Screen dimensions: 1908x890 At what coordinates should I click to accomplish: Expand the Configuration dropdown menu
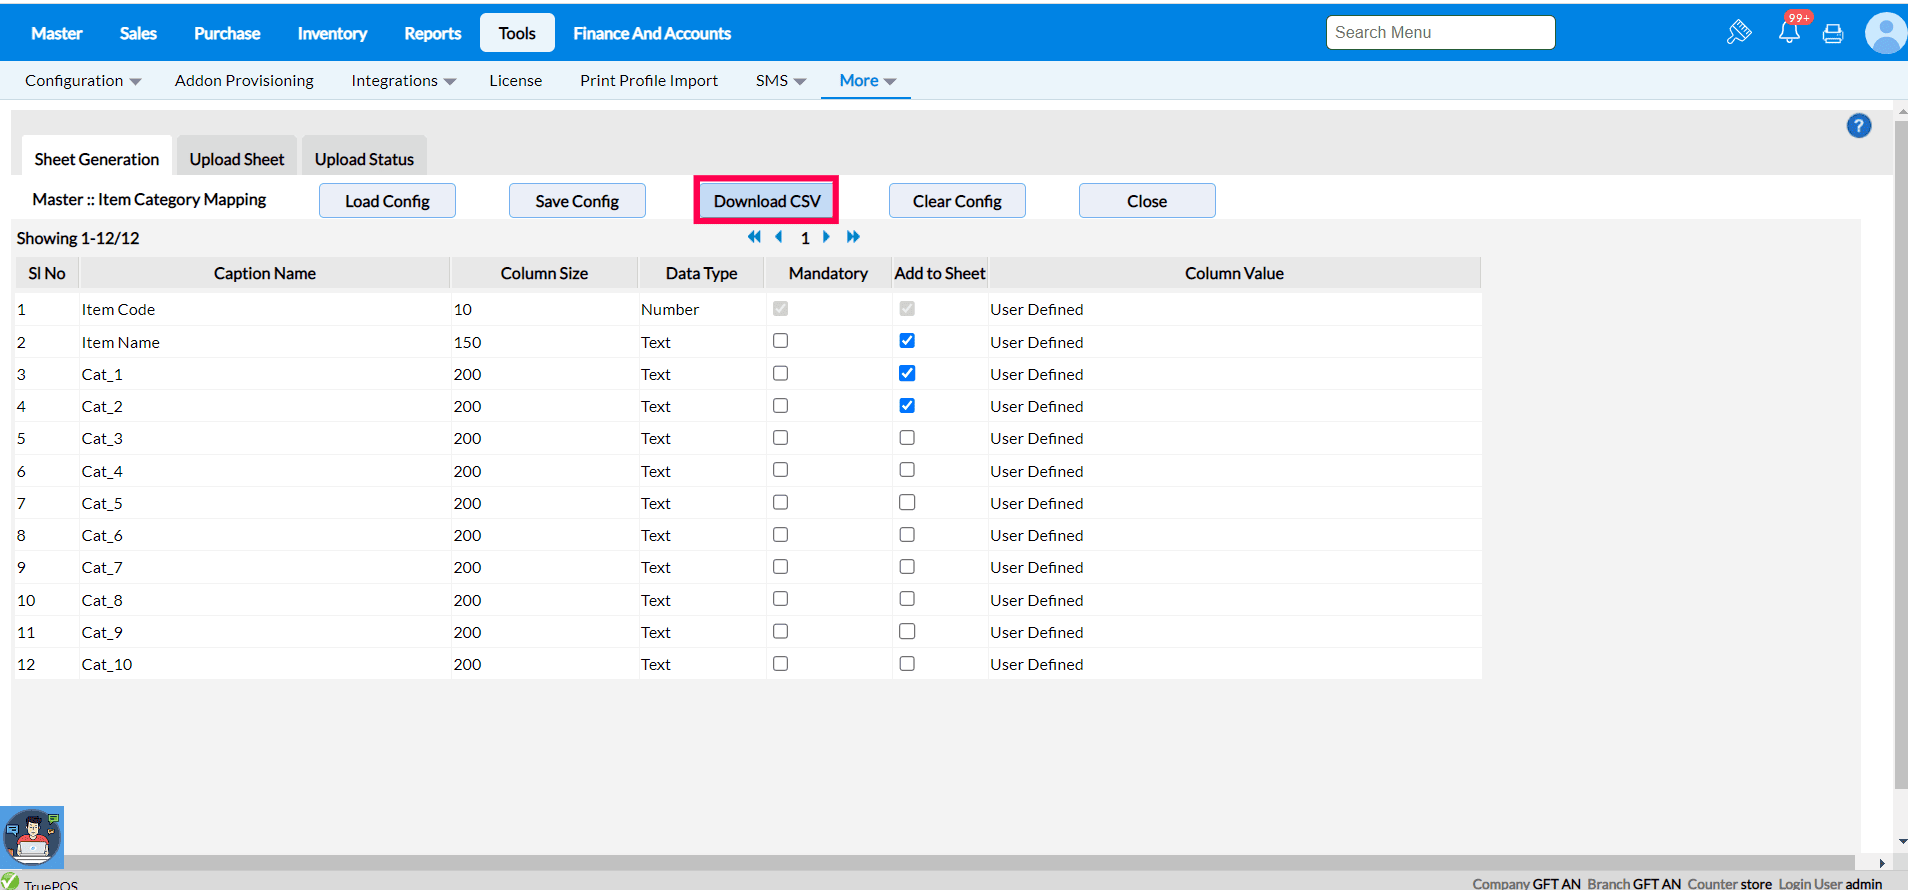pyautogui.click(x=83, y=81)
